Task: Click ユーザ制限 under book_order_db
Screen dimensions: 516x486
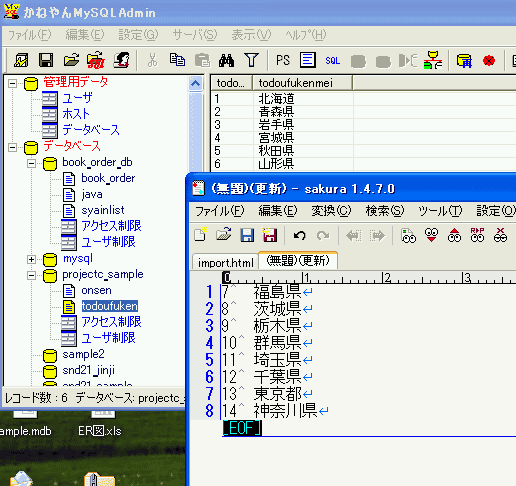Action: coord(108,242)
